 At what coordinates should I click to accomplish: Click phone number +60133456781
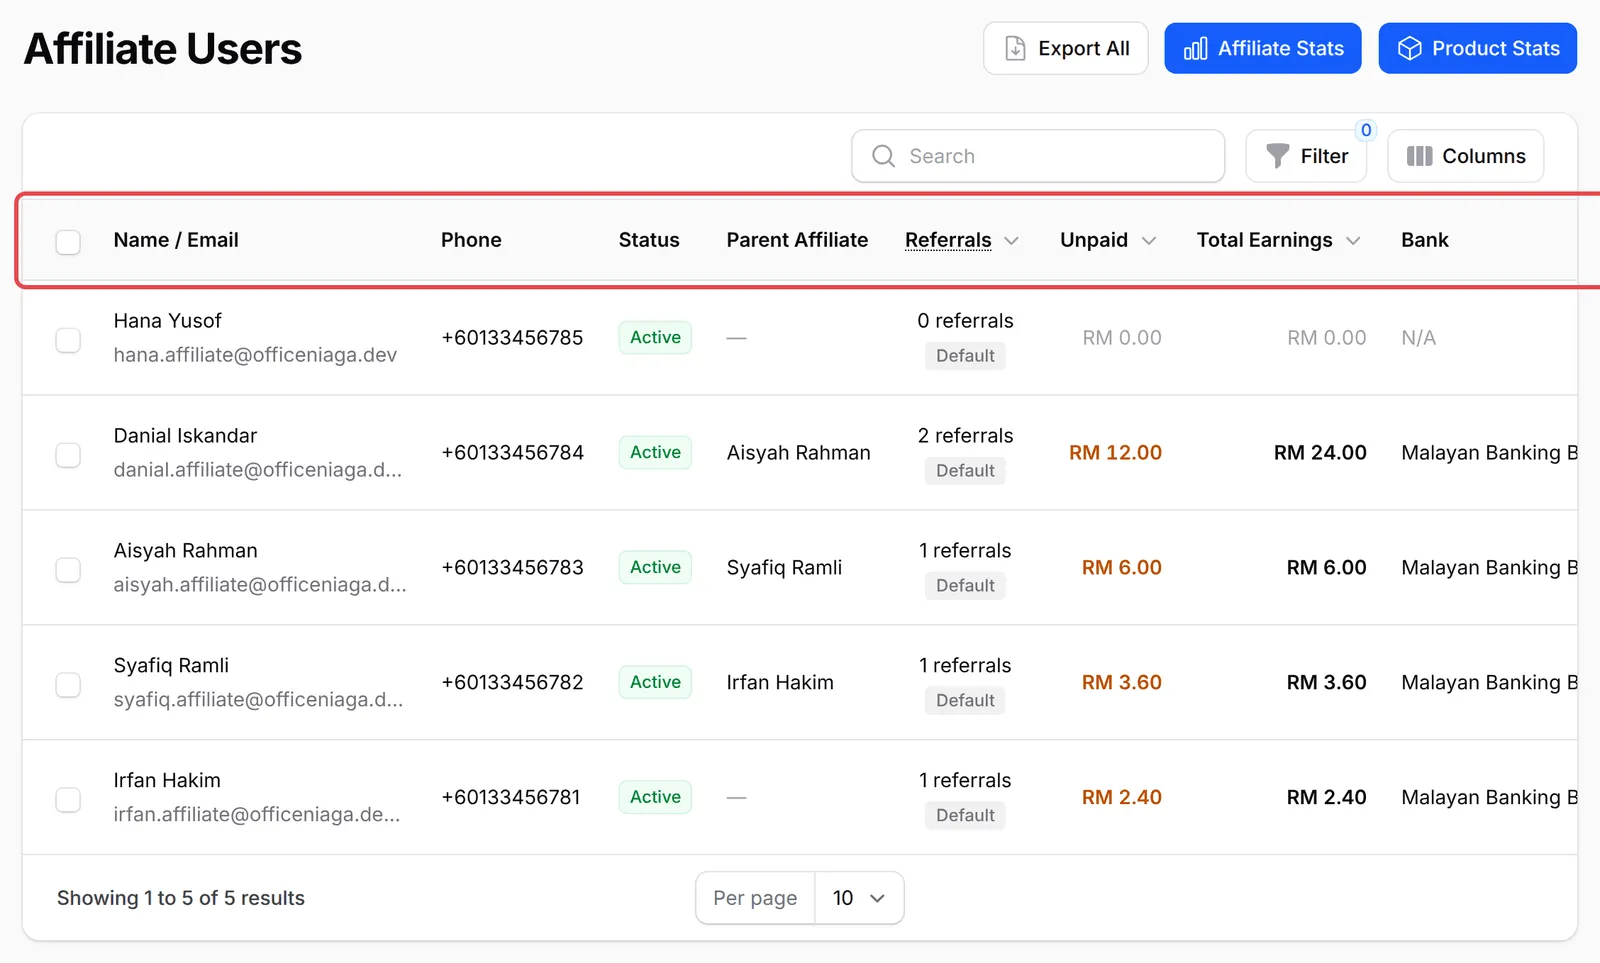pos(511,798)
